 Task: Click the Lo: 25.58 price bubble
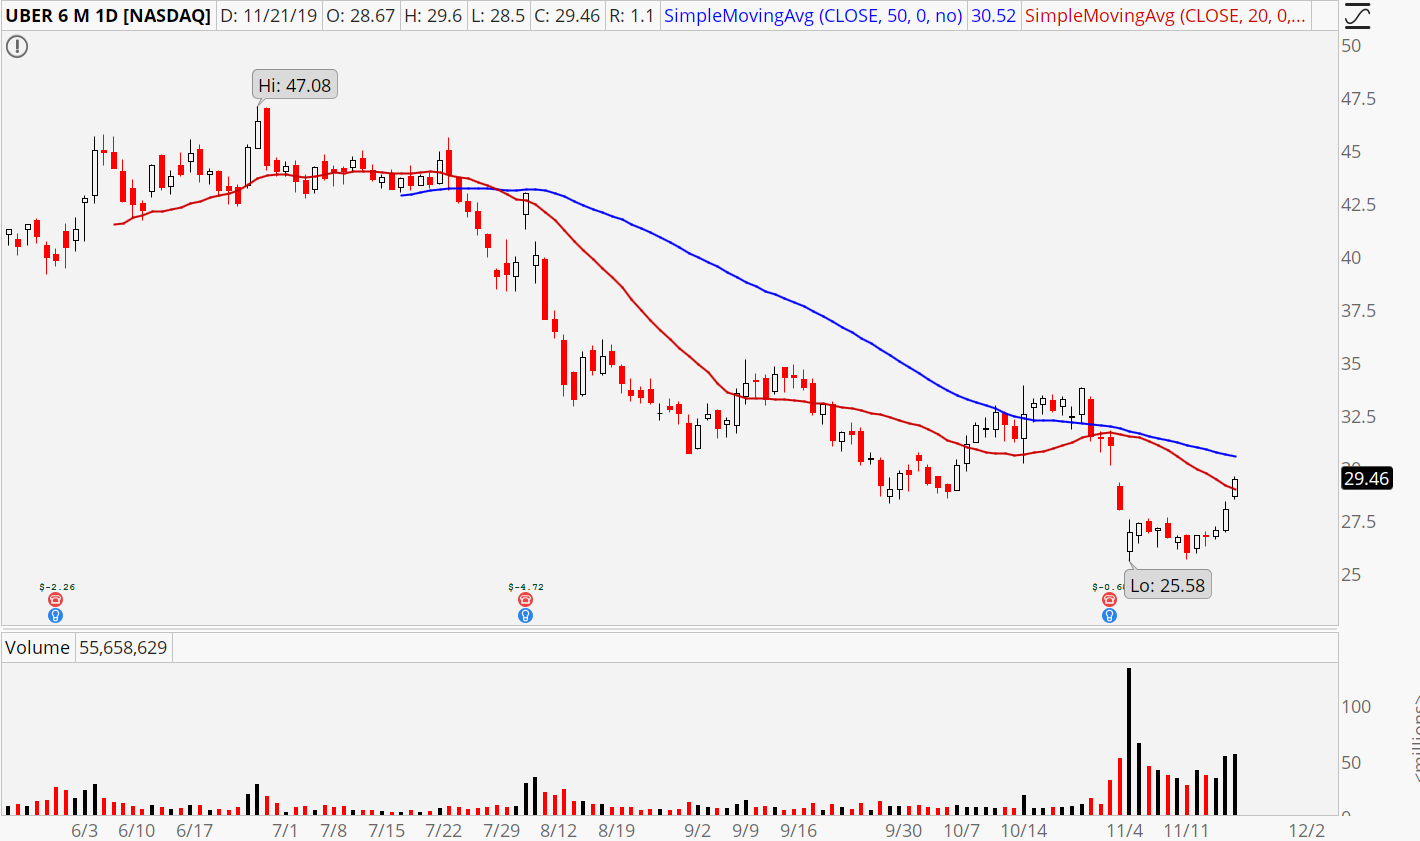1168,586
